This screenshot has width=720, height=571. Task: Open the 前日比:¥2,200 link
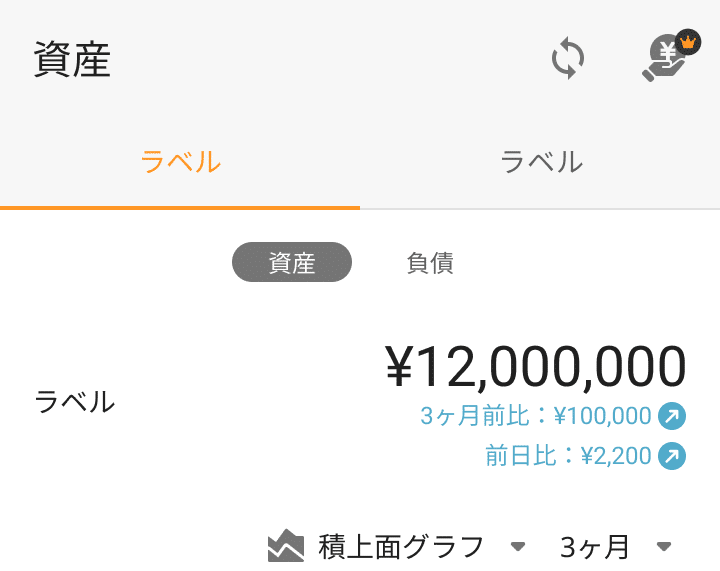click(568, 457)
